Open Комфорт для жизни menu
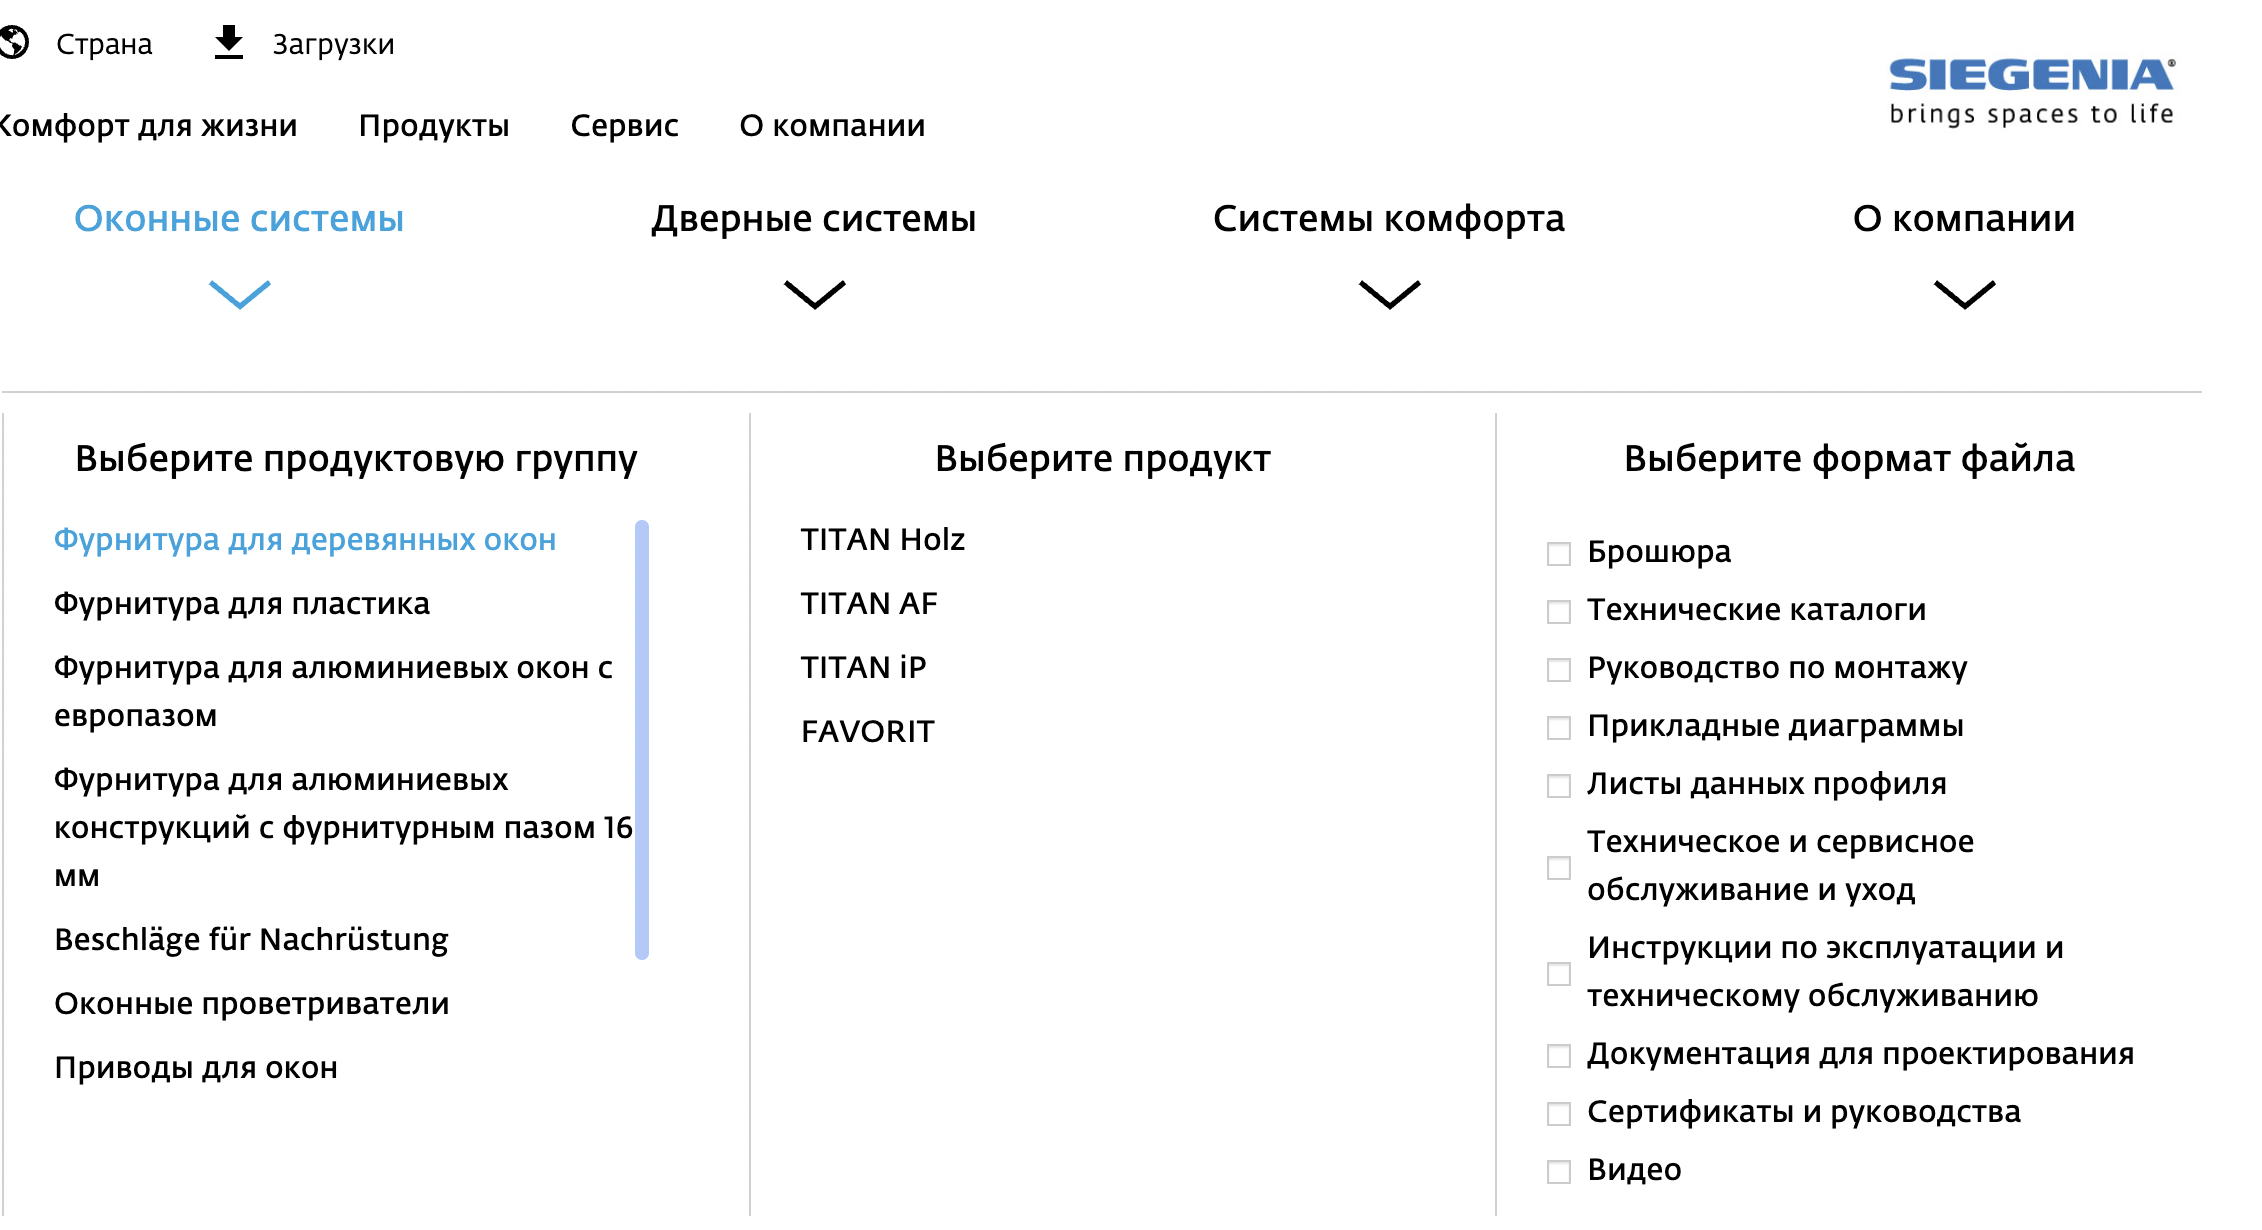2262x1230 pixels. click(148, 126)
